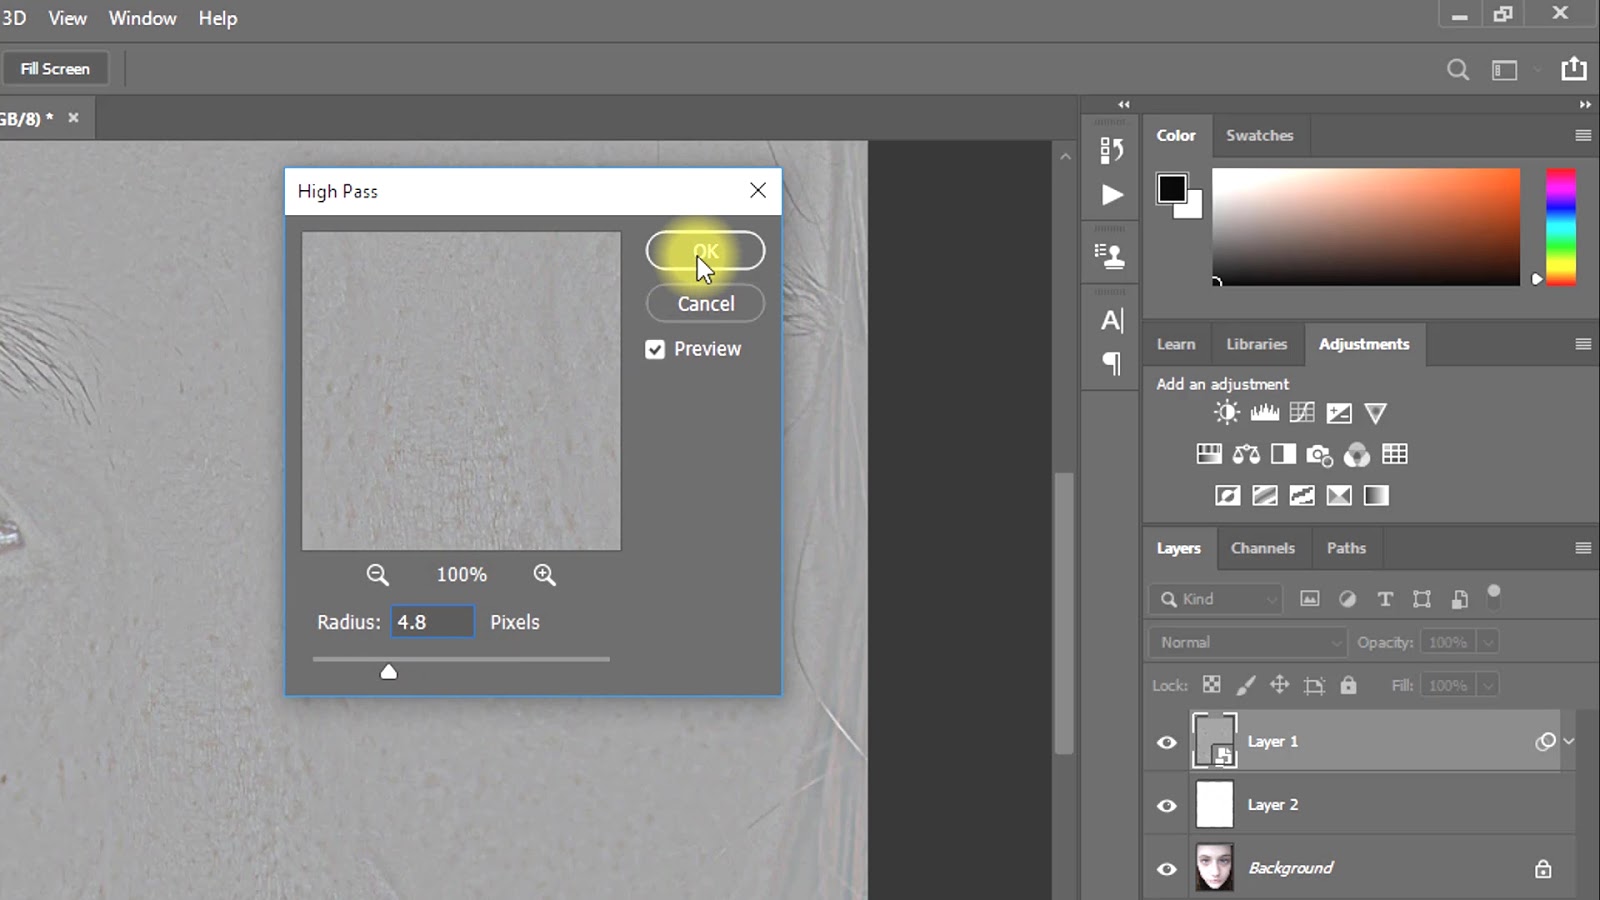Switch to the Learn tab
Screen dimensions: 1600x900
pos(1176,344)
